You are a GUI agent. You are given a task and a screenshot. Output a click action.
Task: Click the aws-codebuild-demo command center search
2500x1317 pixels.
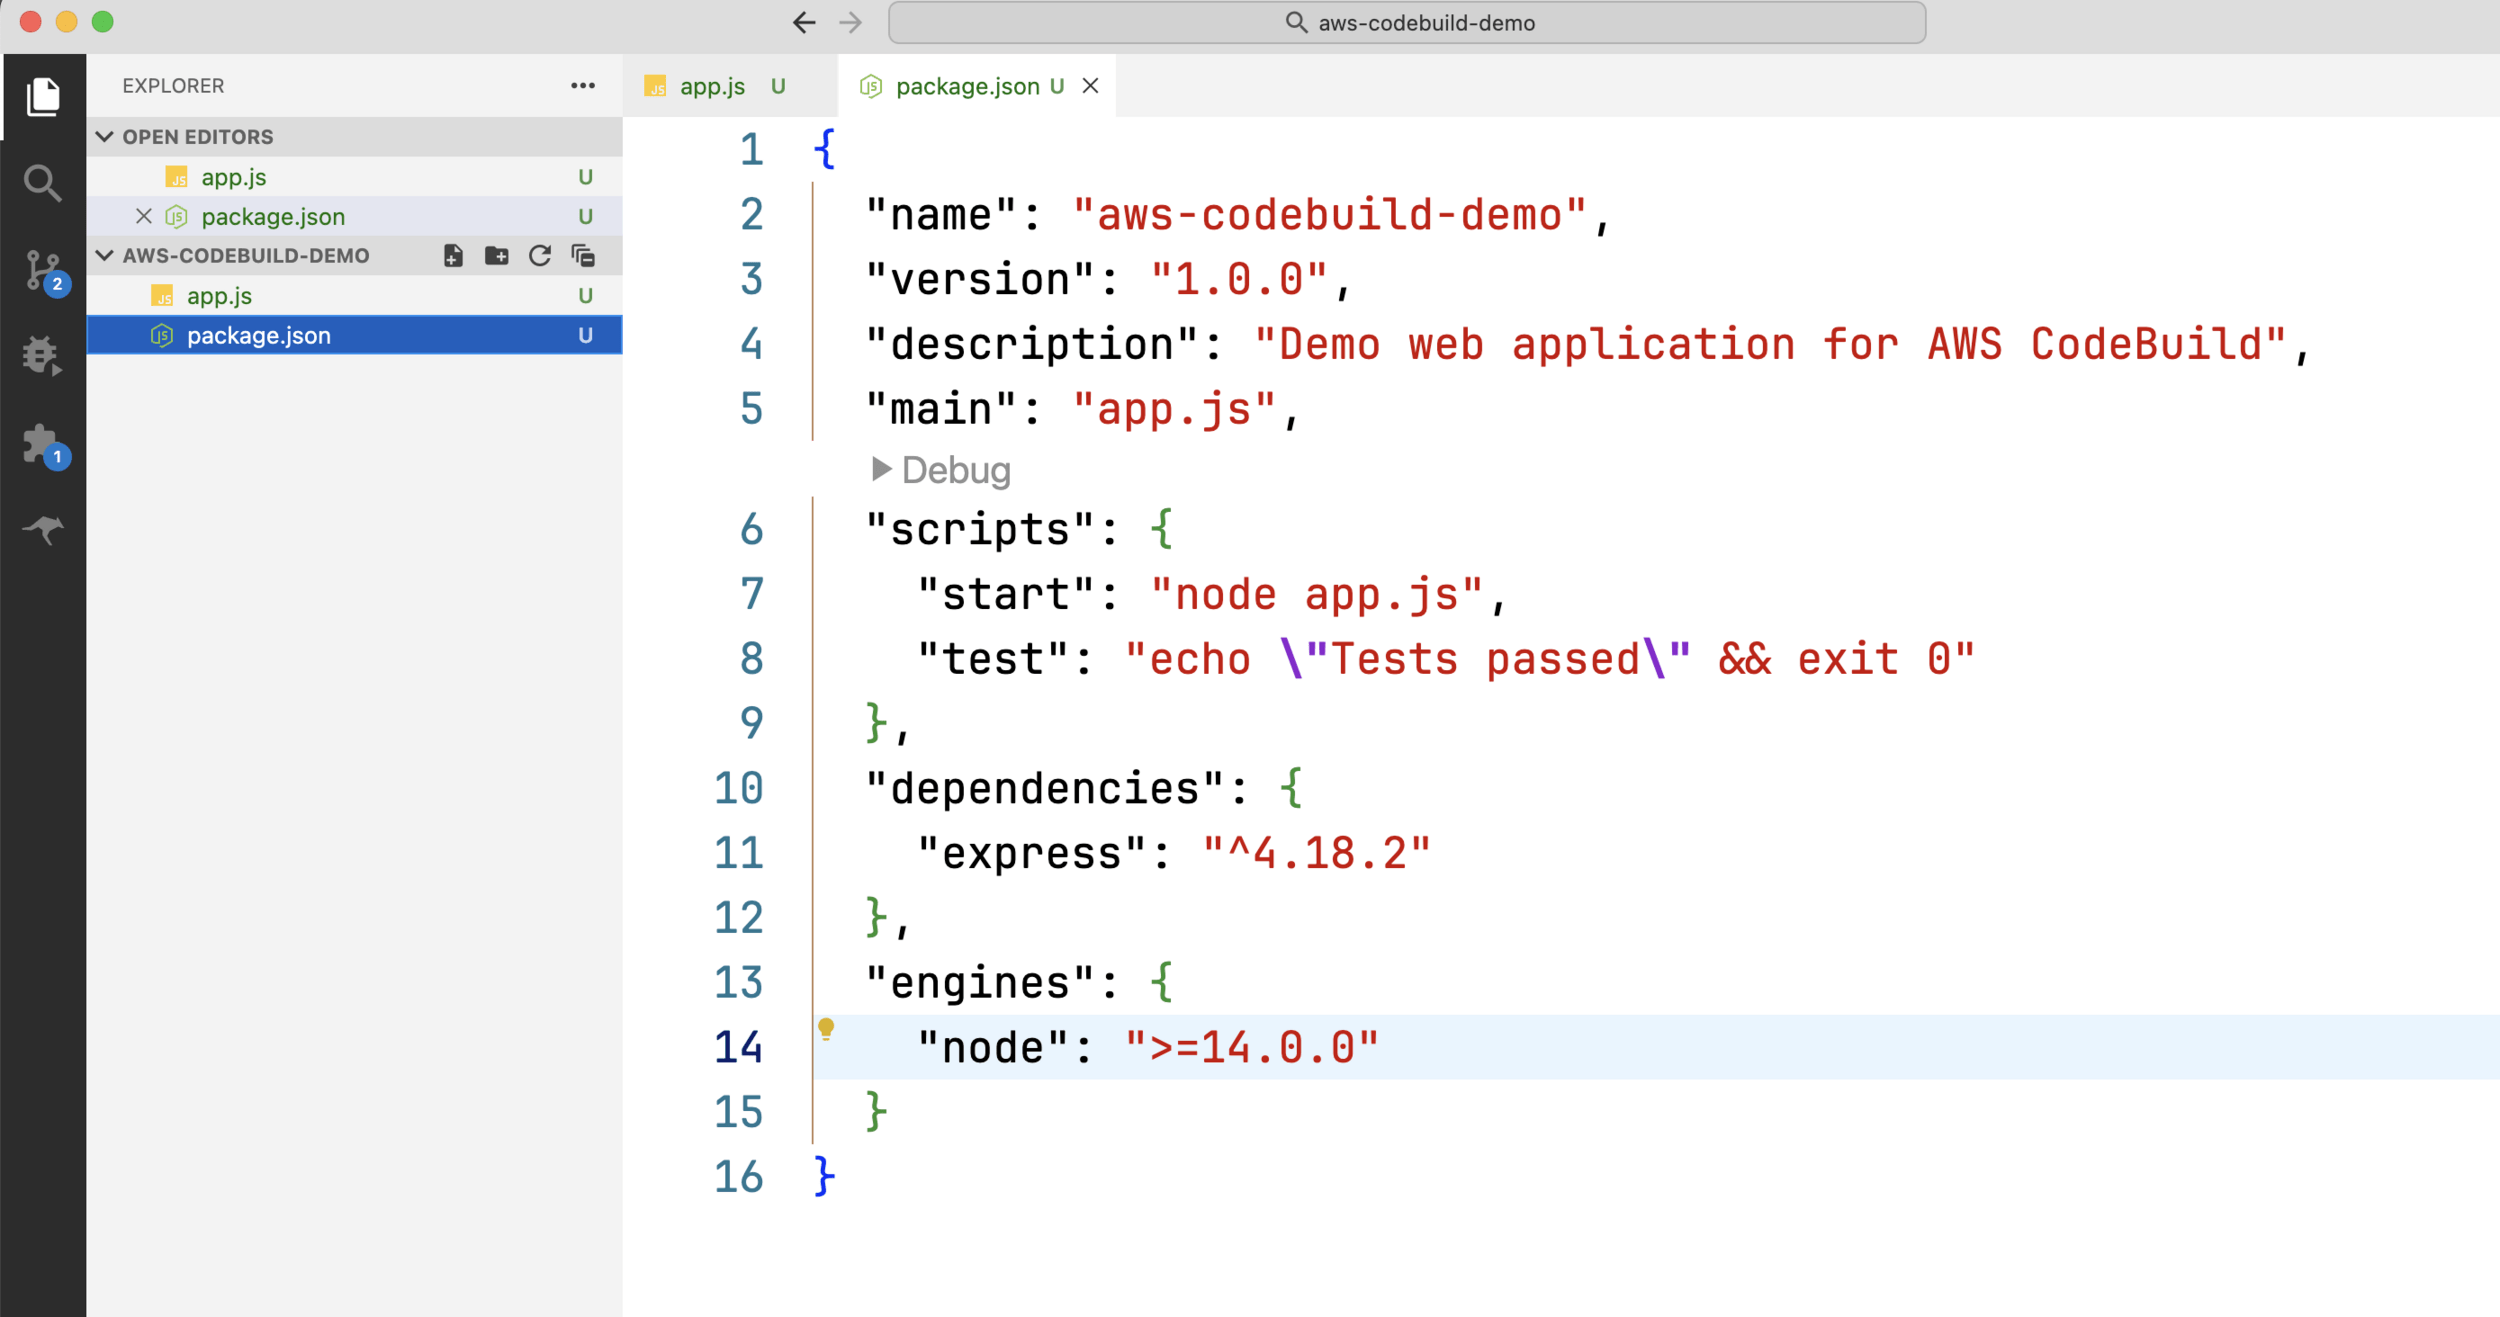click(x=1407, y=23)
